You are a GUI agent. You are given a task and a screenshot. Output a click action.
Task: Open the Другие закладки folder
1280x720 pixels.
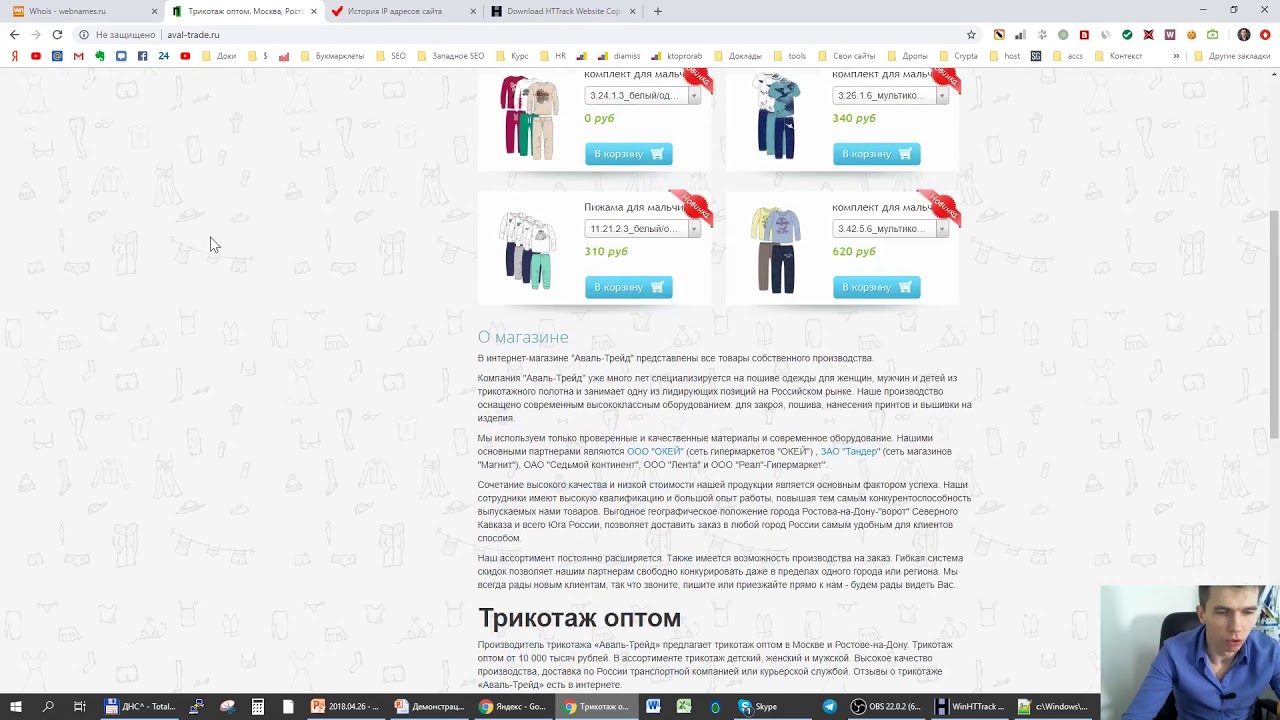pos(1231,56)
